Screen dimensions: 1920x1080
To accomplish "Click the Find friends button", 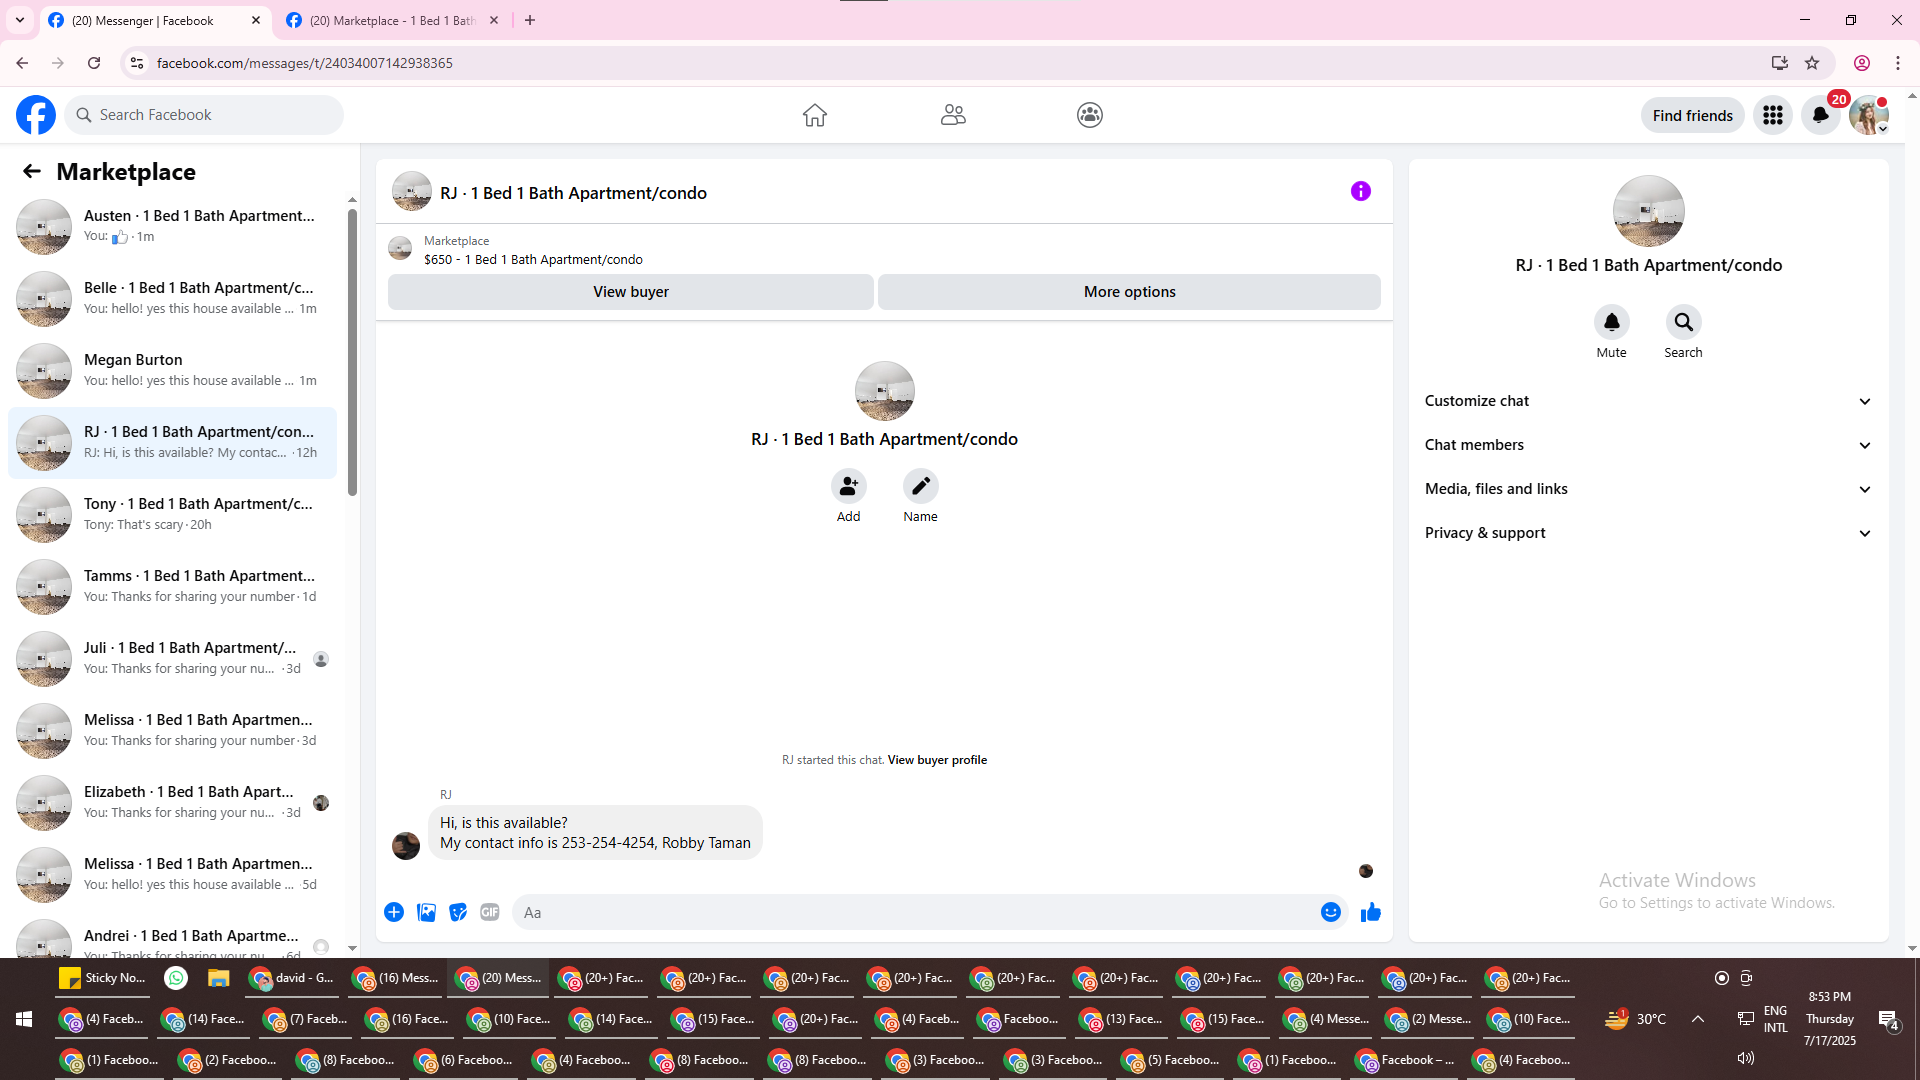I will point(1693,115).
